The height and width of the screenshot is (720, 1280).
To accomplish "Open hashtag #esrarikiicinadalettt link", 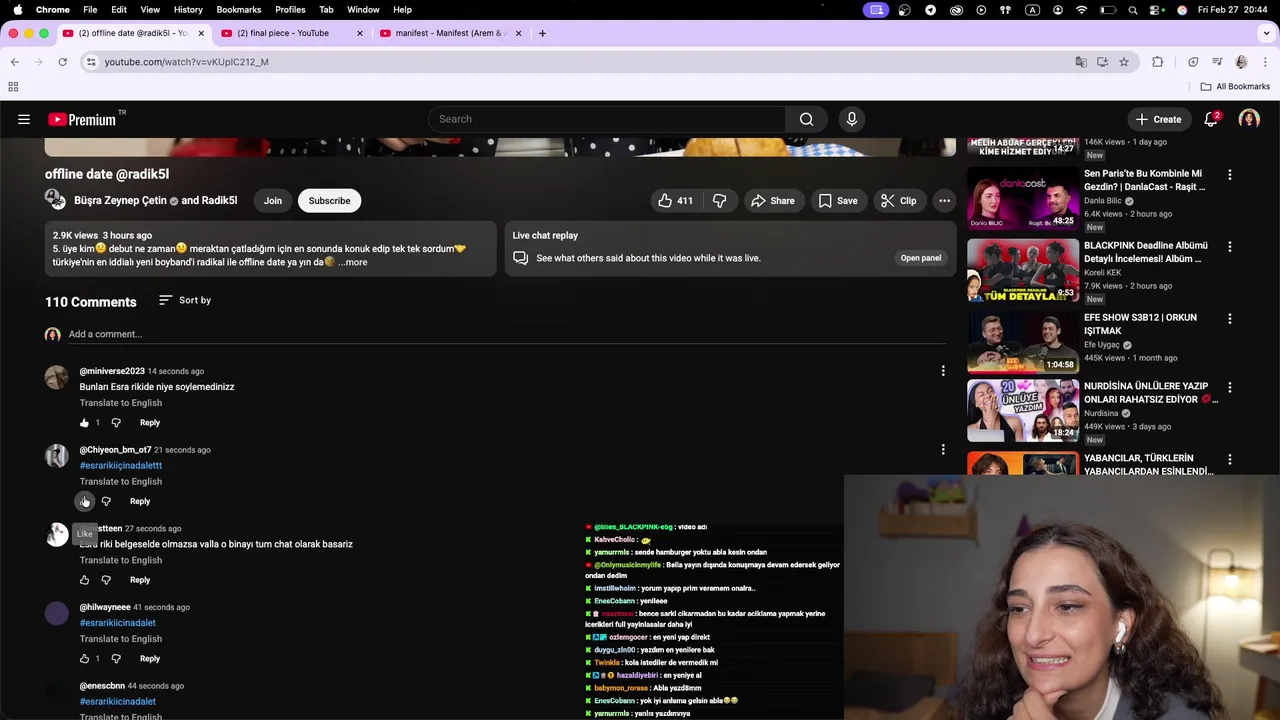I will [x=121, y=465].
